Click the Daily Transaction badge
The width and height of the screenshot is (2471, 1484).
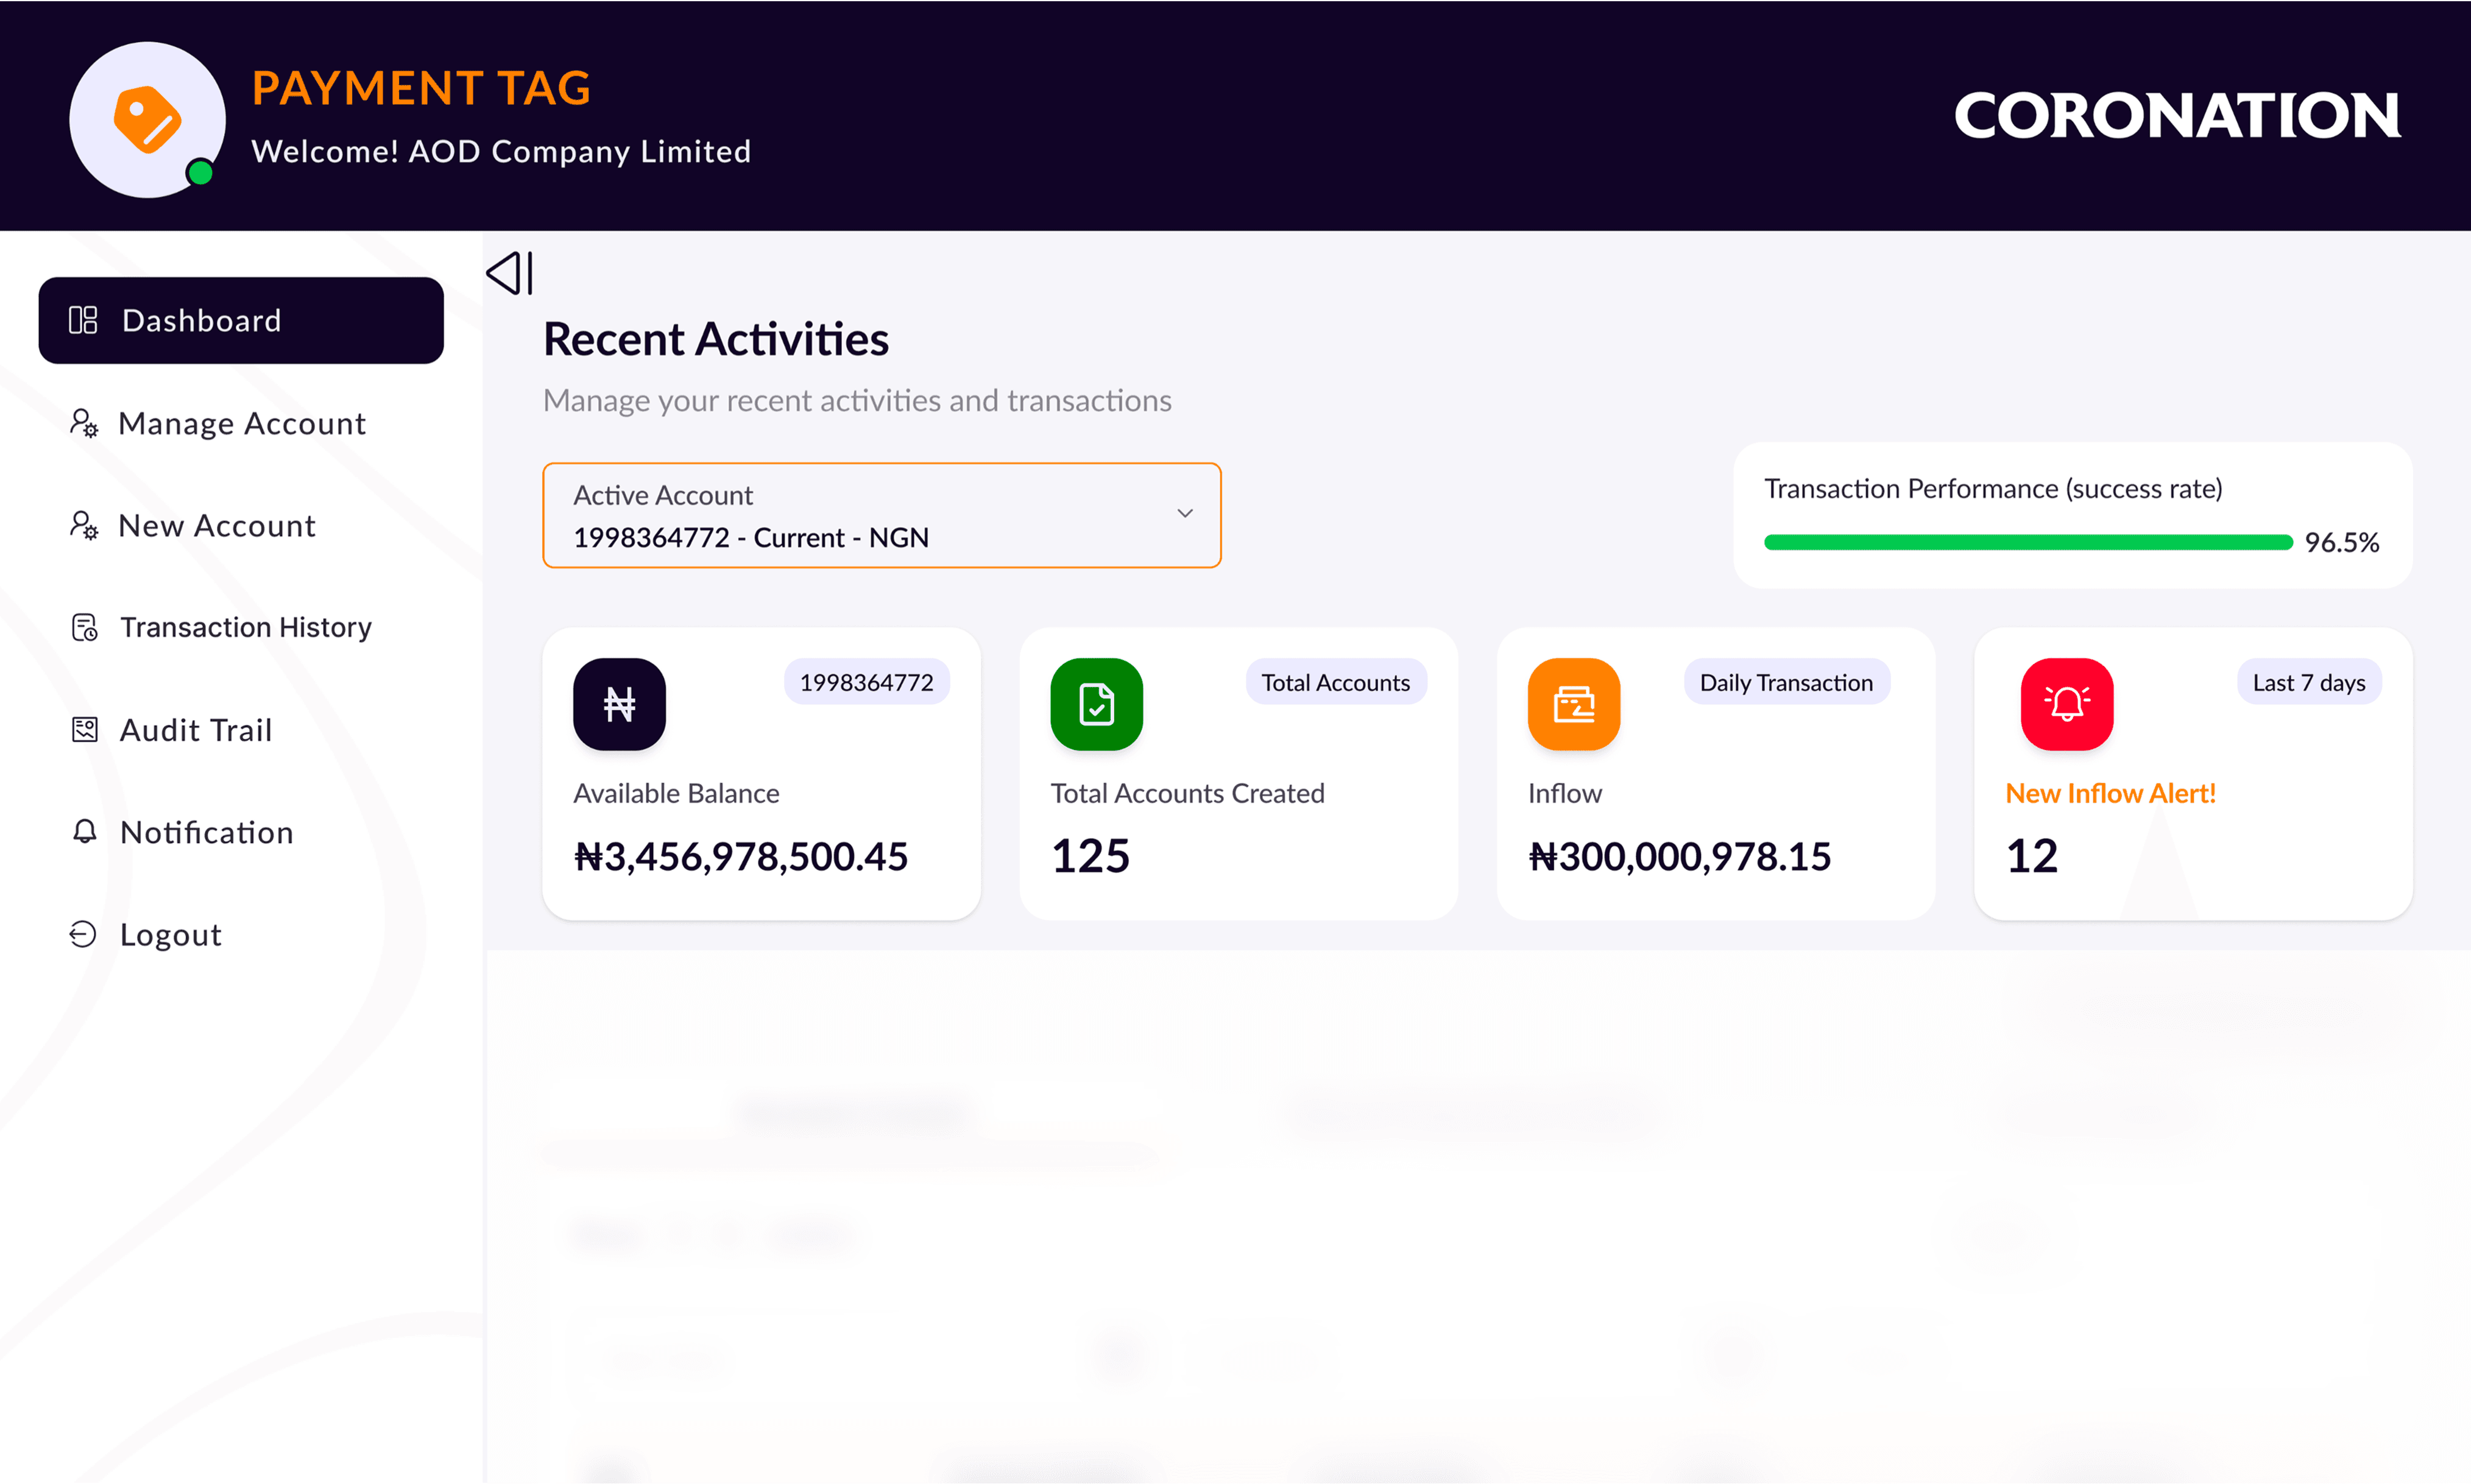(x=1786, y=682)
